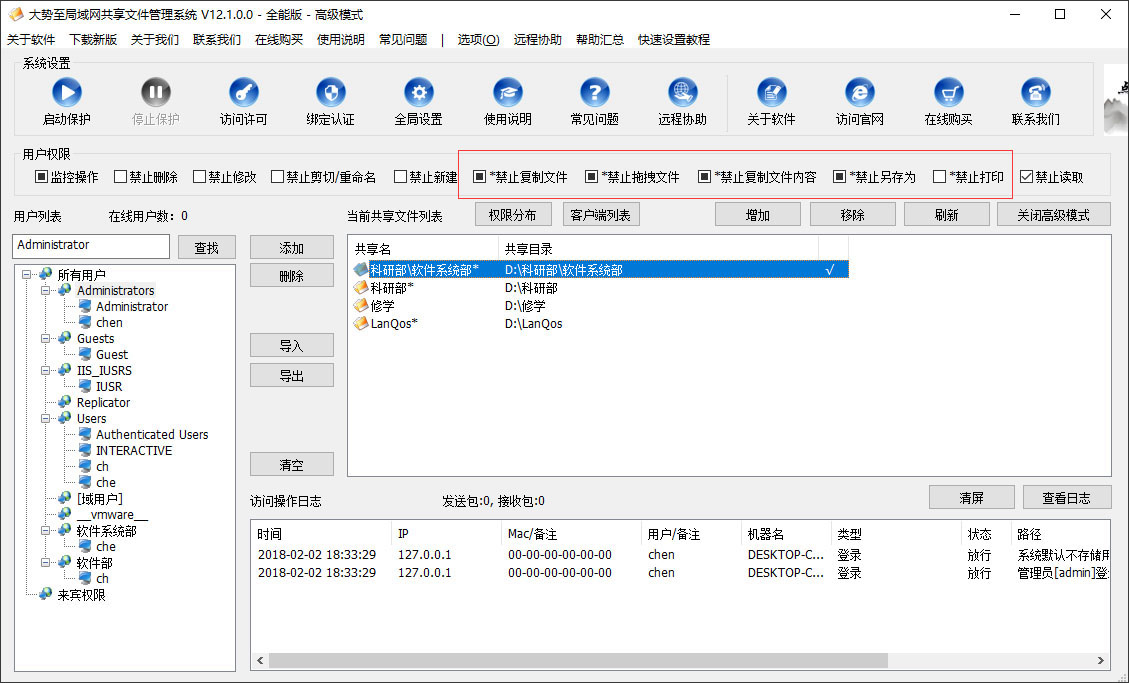Image resolution: width=1129 pixels, height=683 pixels.
Task: Collapse the Administrators group node
Action: [x=46, y=290]
